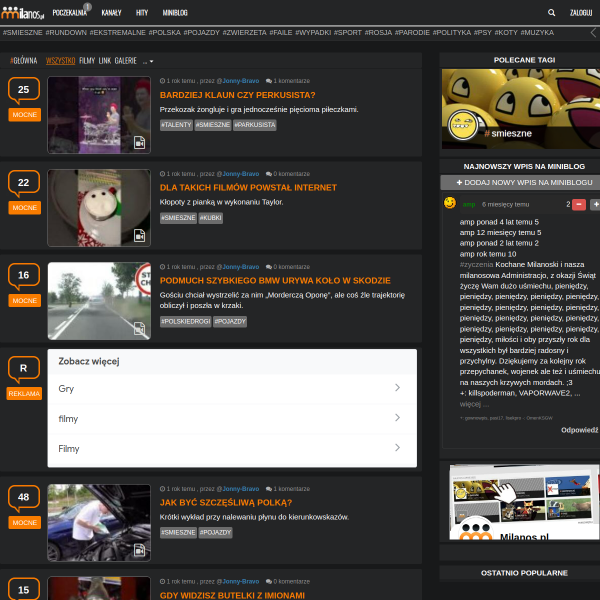Click smieszne tag round smiley avatar
Viewport: 600px width, 600px height.
(462, 125)
